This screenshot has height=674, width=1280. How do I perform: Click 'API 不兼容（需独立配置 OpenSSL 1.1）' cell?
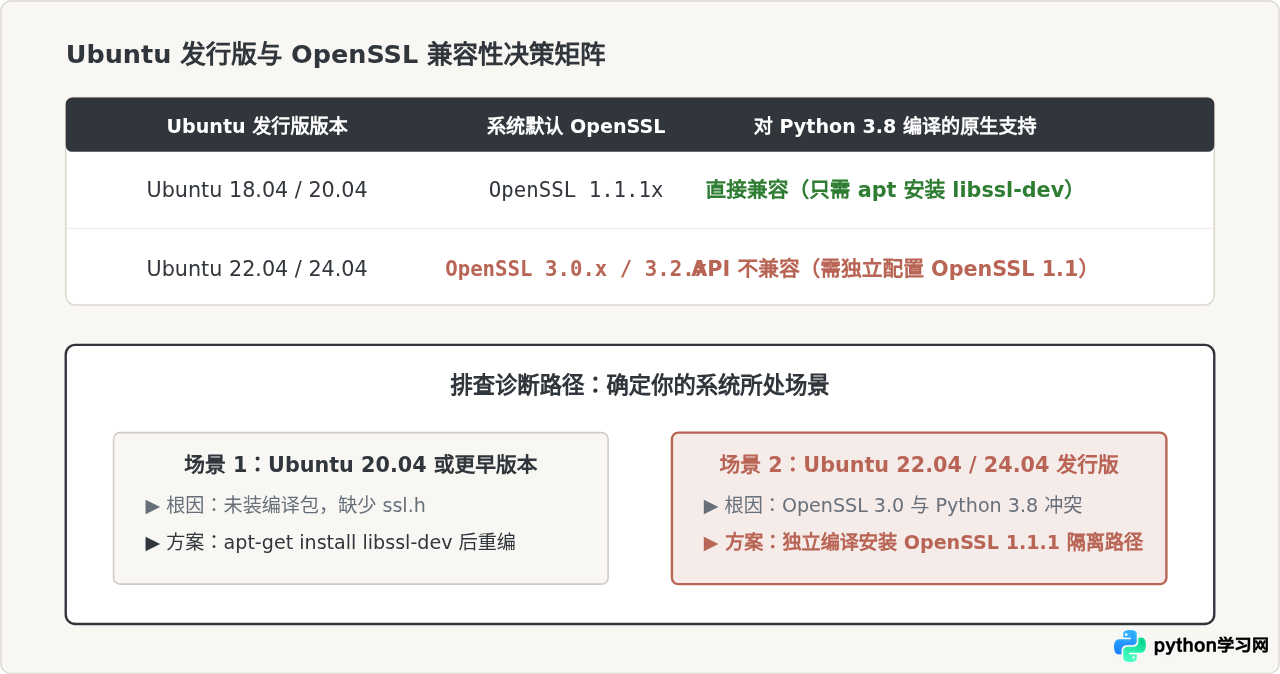click(x=891, y=268)
